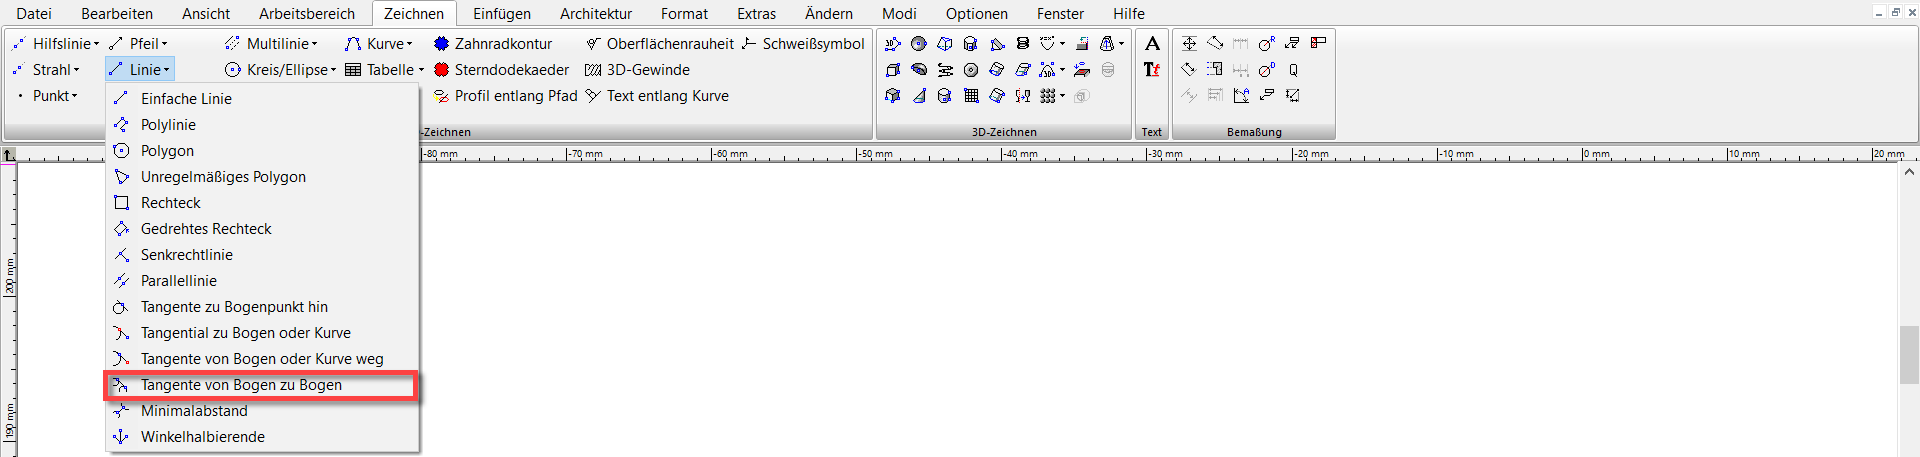Choose the 3D wedge tool icon

tap(997, 43)
